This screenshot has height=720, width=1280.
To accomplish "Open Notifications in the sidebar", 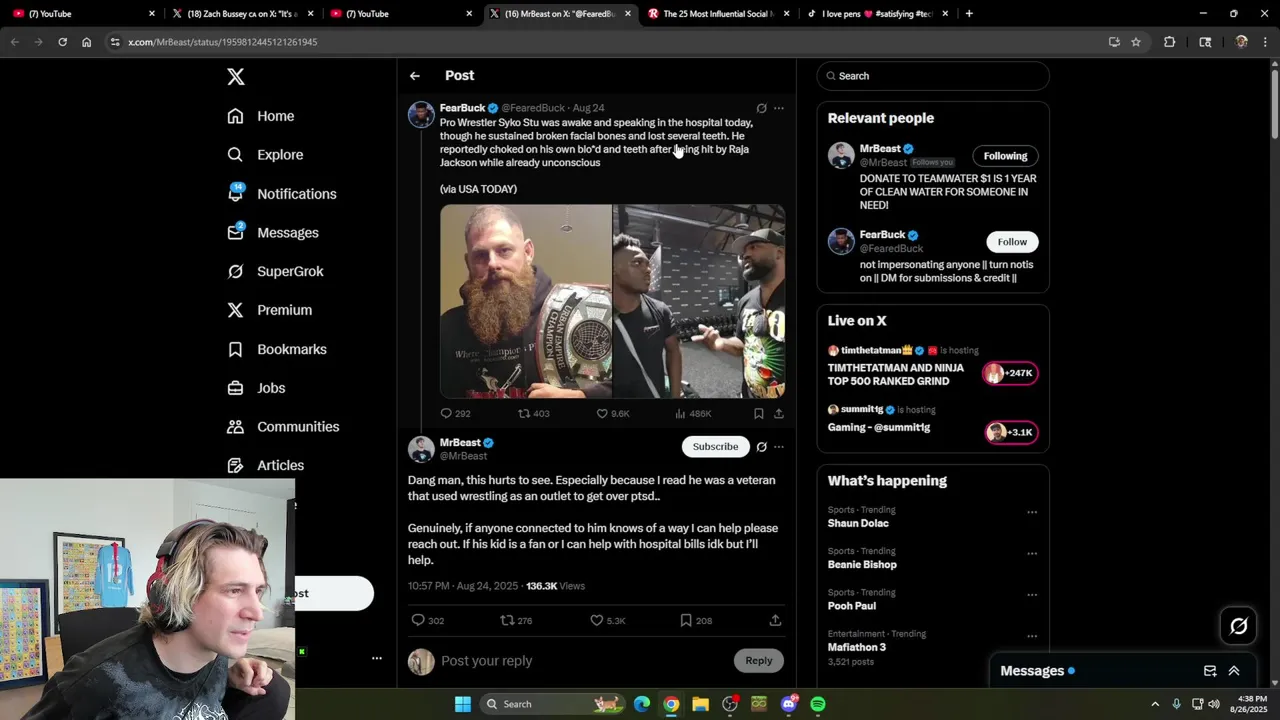I will (x=282, y=194).
